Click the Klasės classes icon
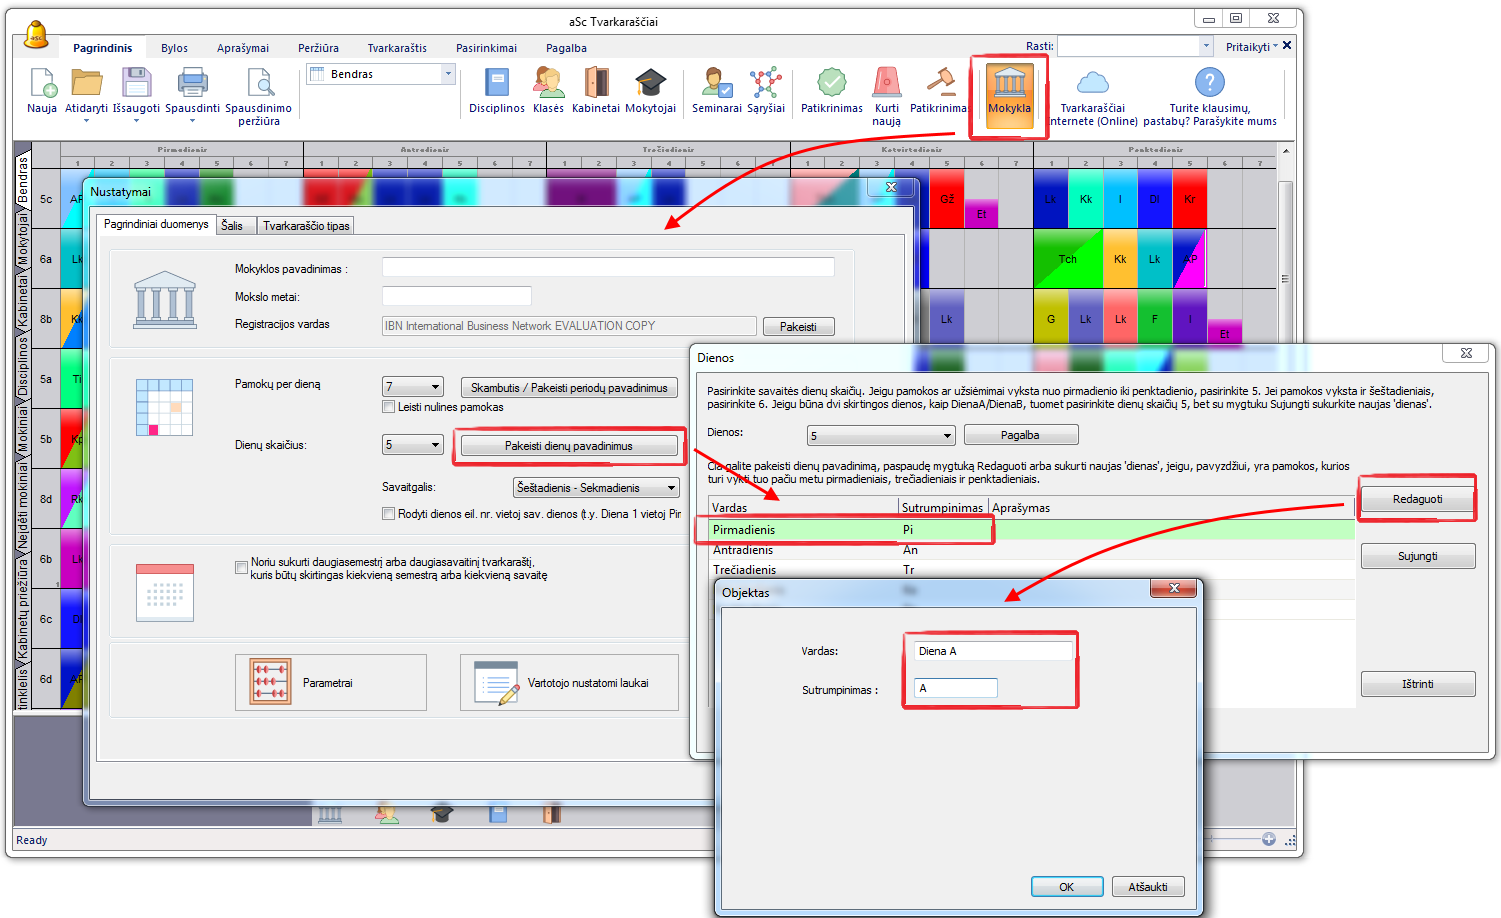The image size is (1501, 918). pos(548,84)
